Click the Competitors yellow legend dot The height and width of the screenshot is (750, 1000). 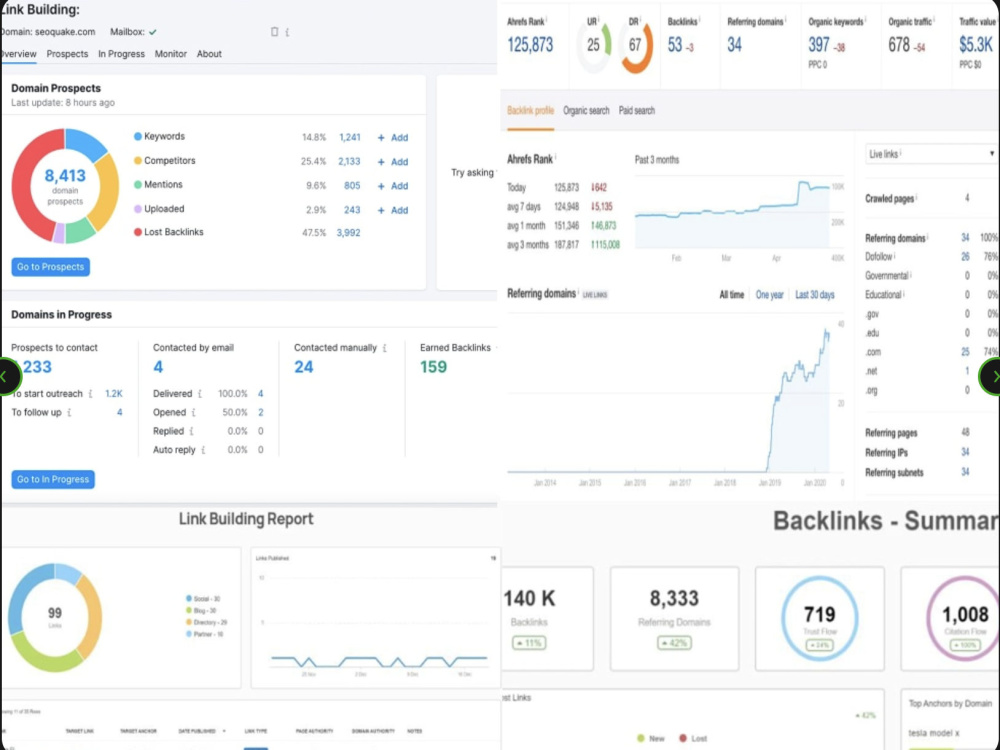coord(137,161)
